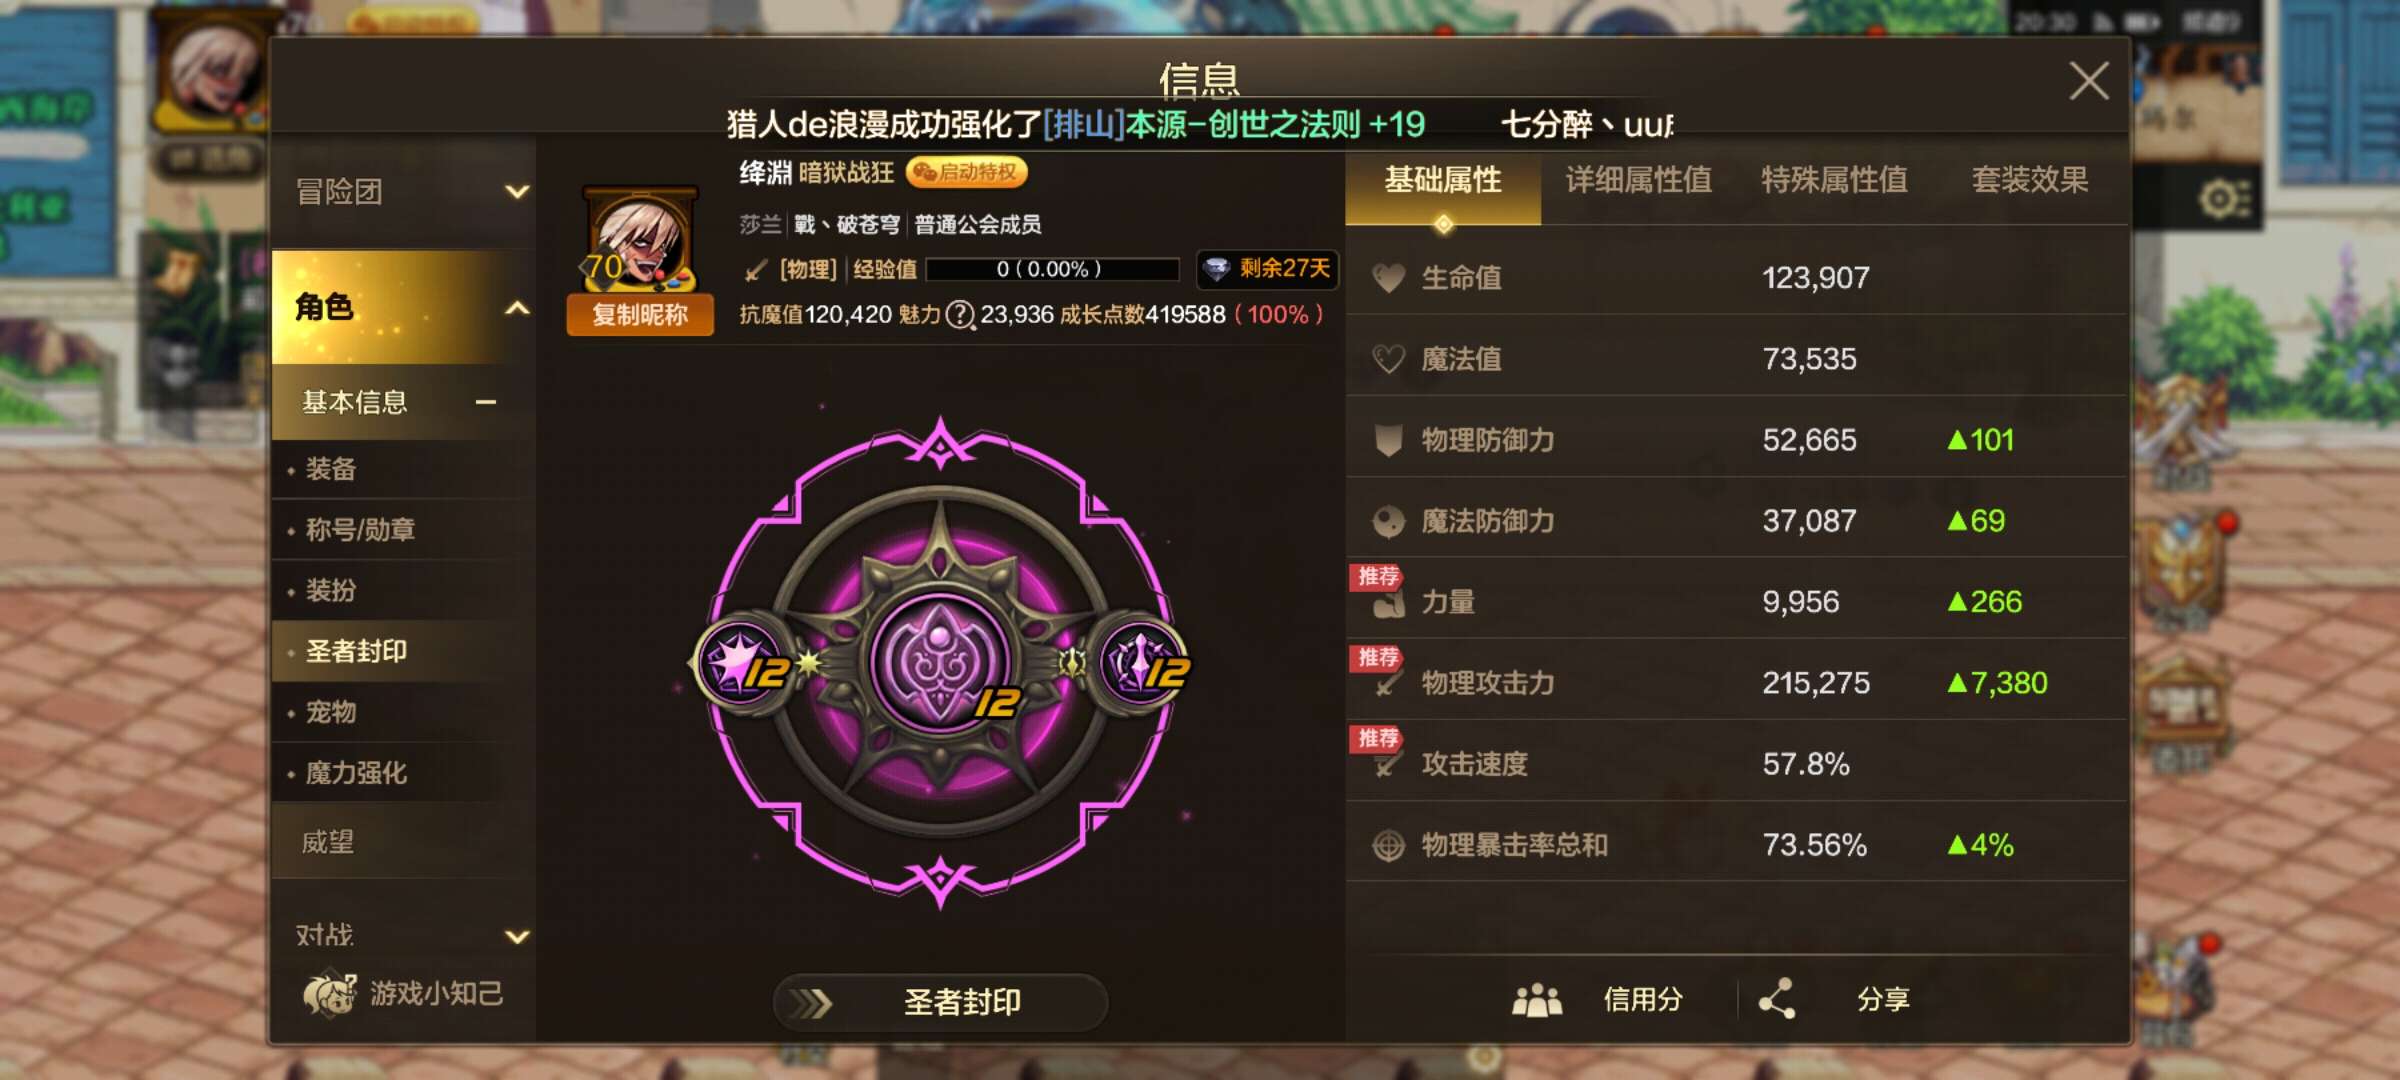Click the character portrait avatar
Viewport: 2400px width, 1080px height.
640,238
